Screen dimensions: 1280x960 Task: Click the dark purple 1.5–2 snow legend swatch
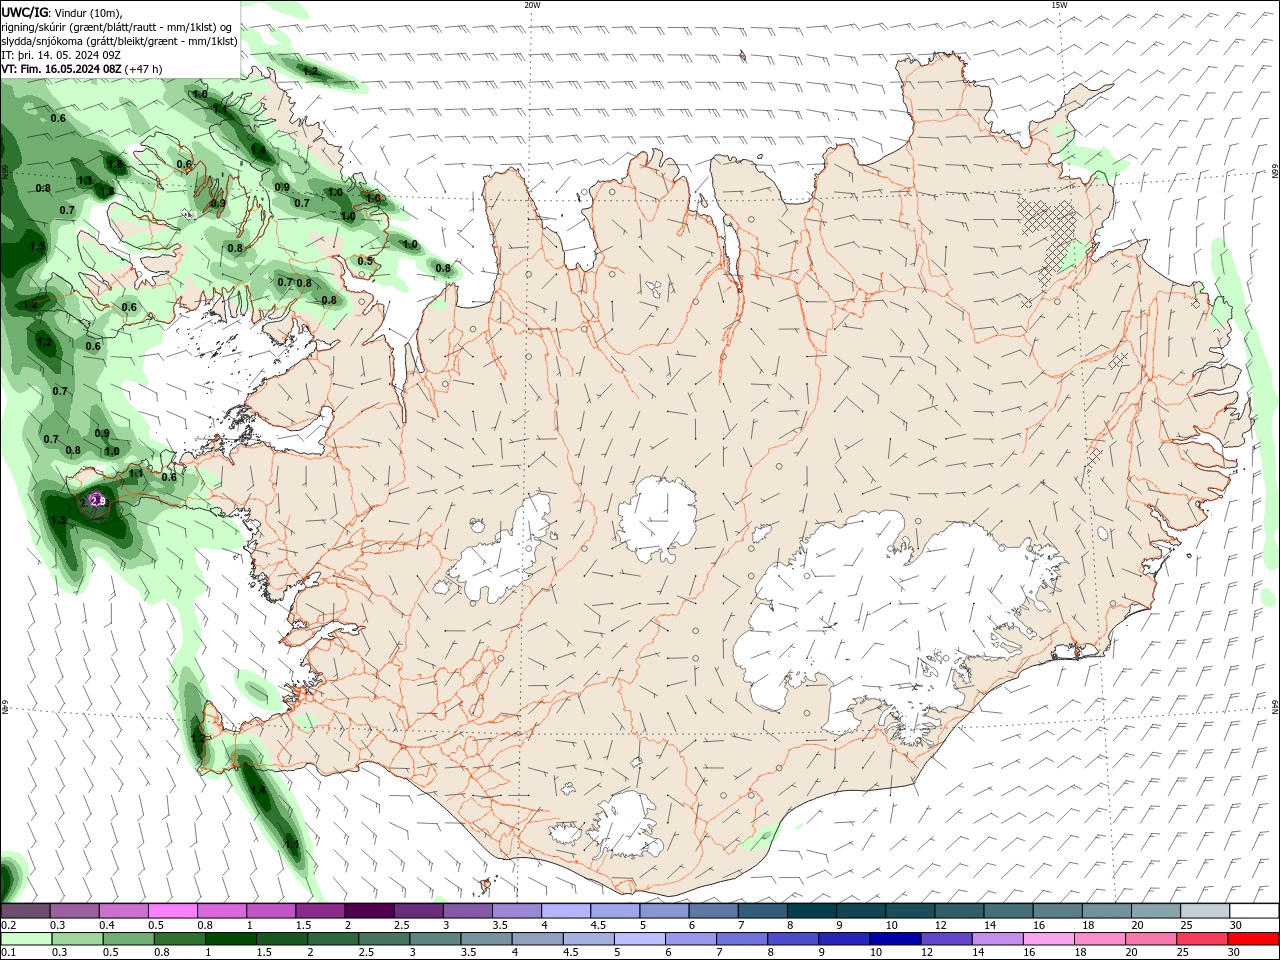(x=319, y=911)
